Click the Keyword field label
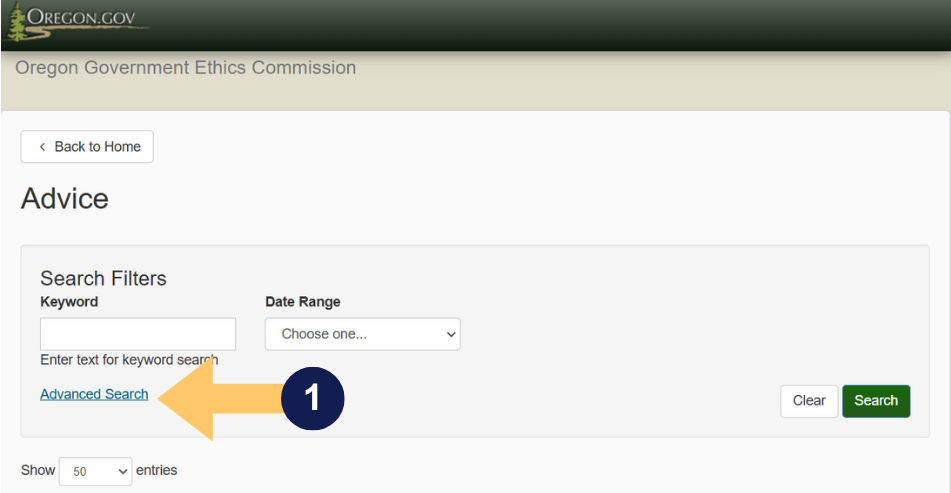 [69, 301]
